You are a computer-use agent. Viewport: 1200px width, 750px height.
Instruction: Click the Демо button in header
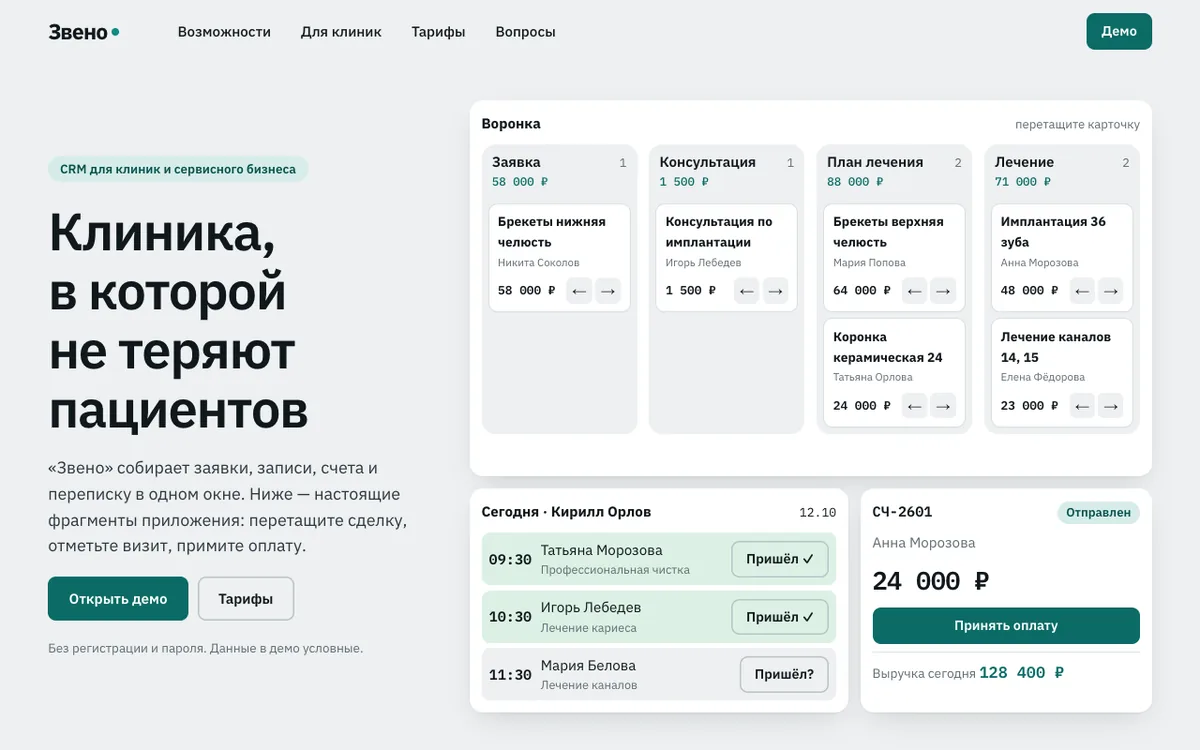(x=1119, y=31)
